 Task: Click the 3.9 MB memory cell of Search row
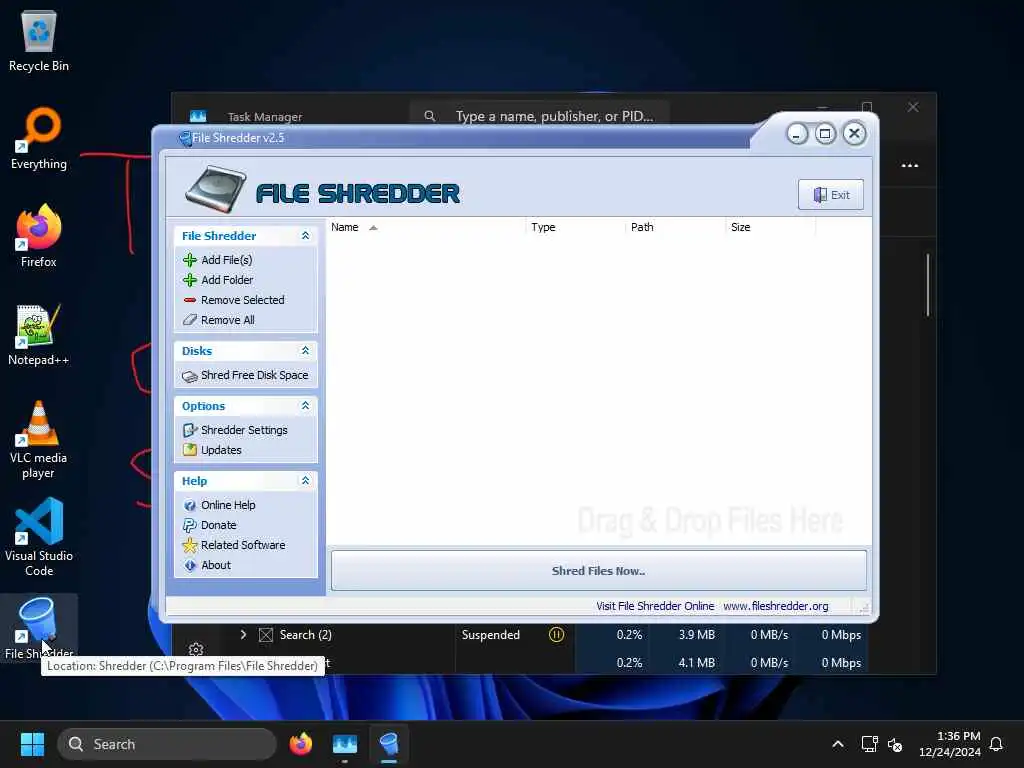696,635
